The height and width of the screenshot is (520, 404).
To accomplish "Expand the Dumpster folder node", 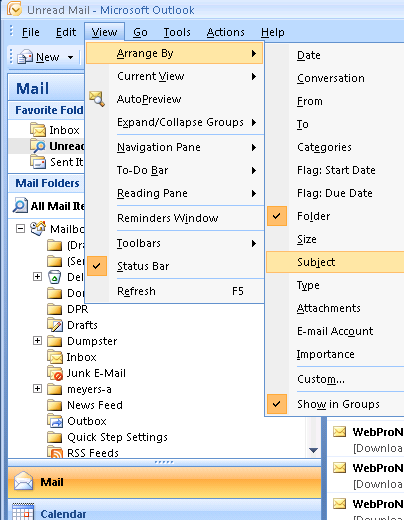I will click(37, 341).
